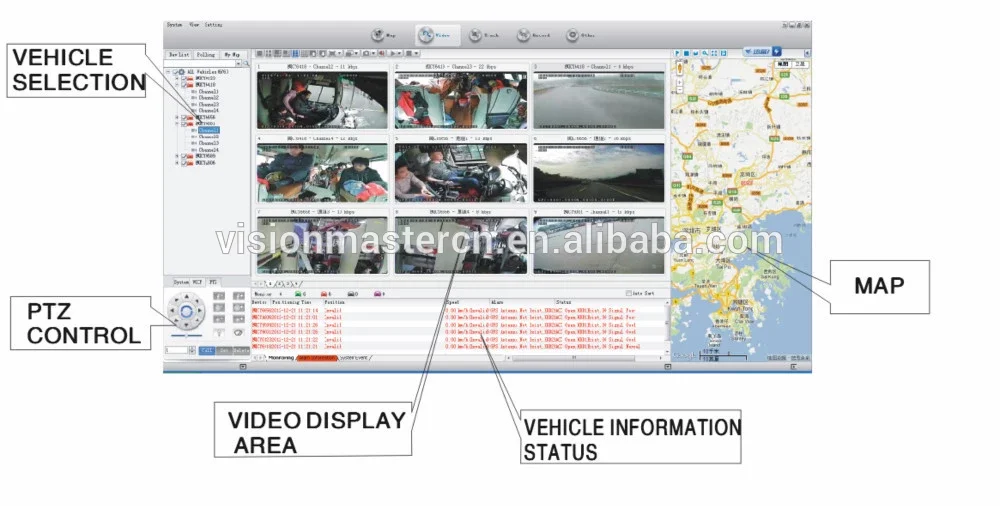The height and width of the screenshot is (506, 1000).
Task: Open the System event tab
Action: (x=355, y=358)
